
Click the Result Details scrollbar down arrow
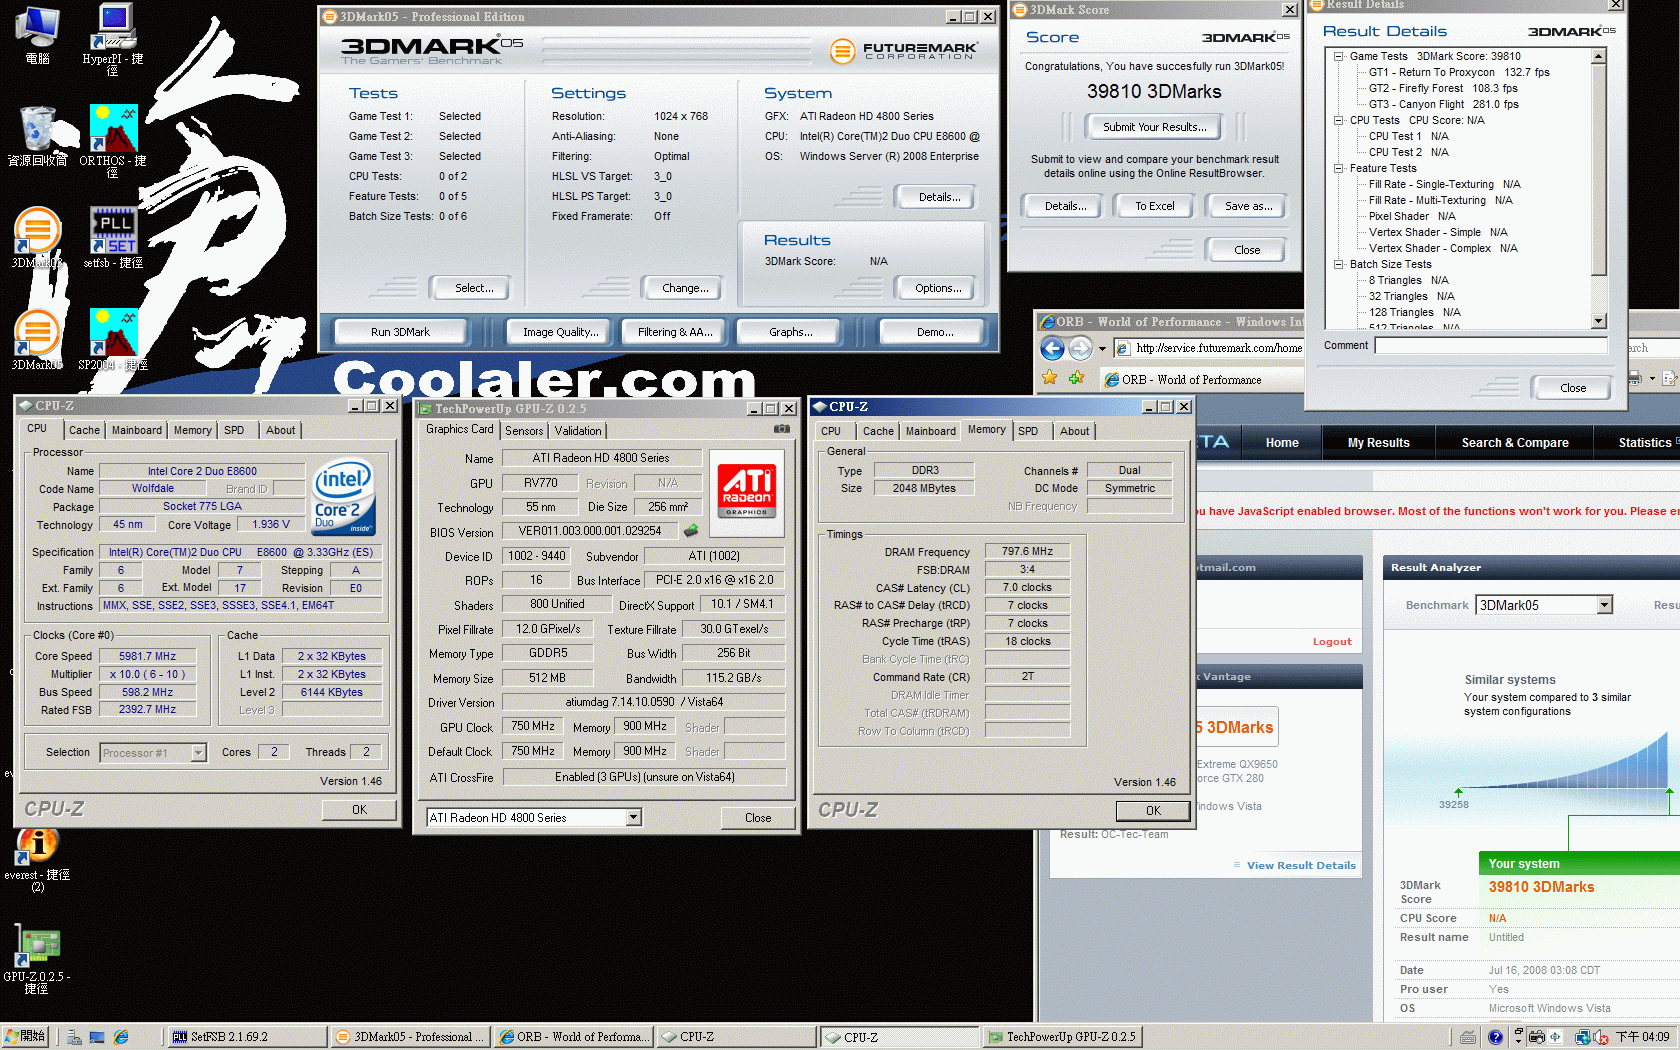[1599, 321]
